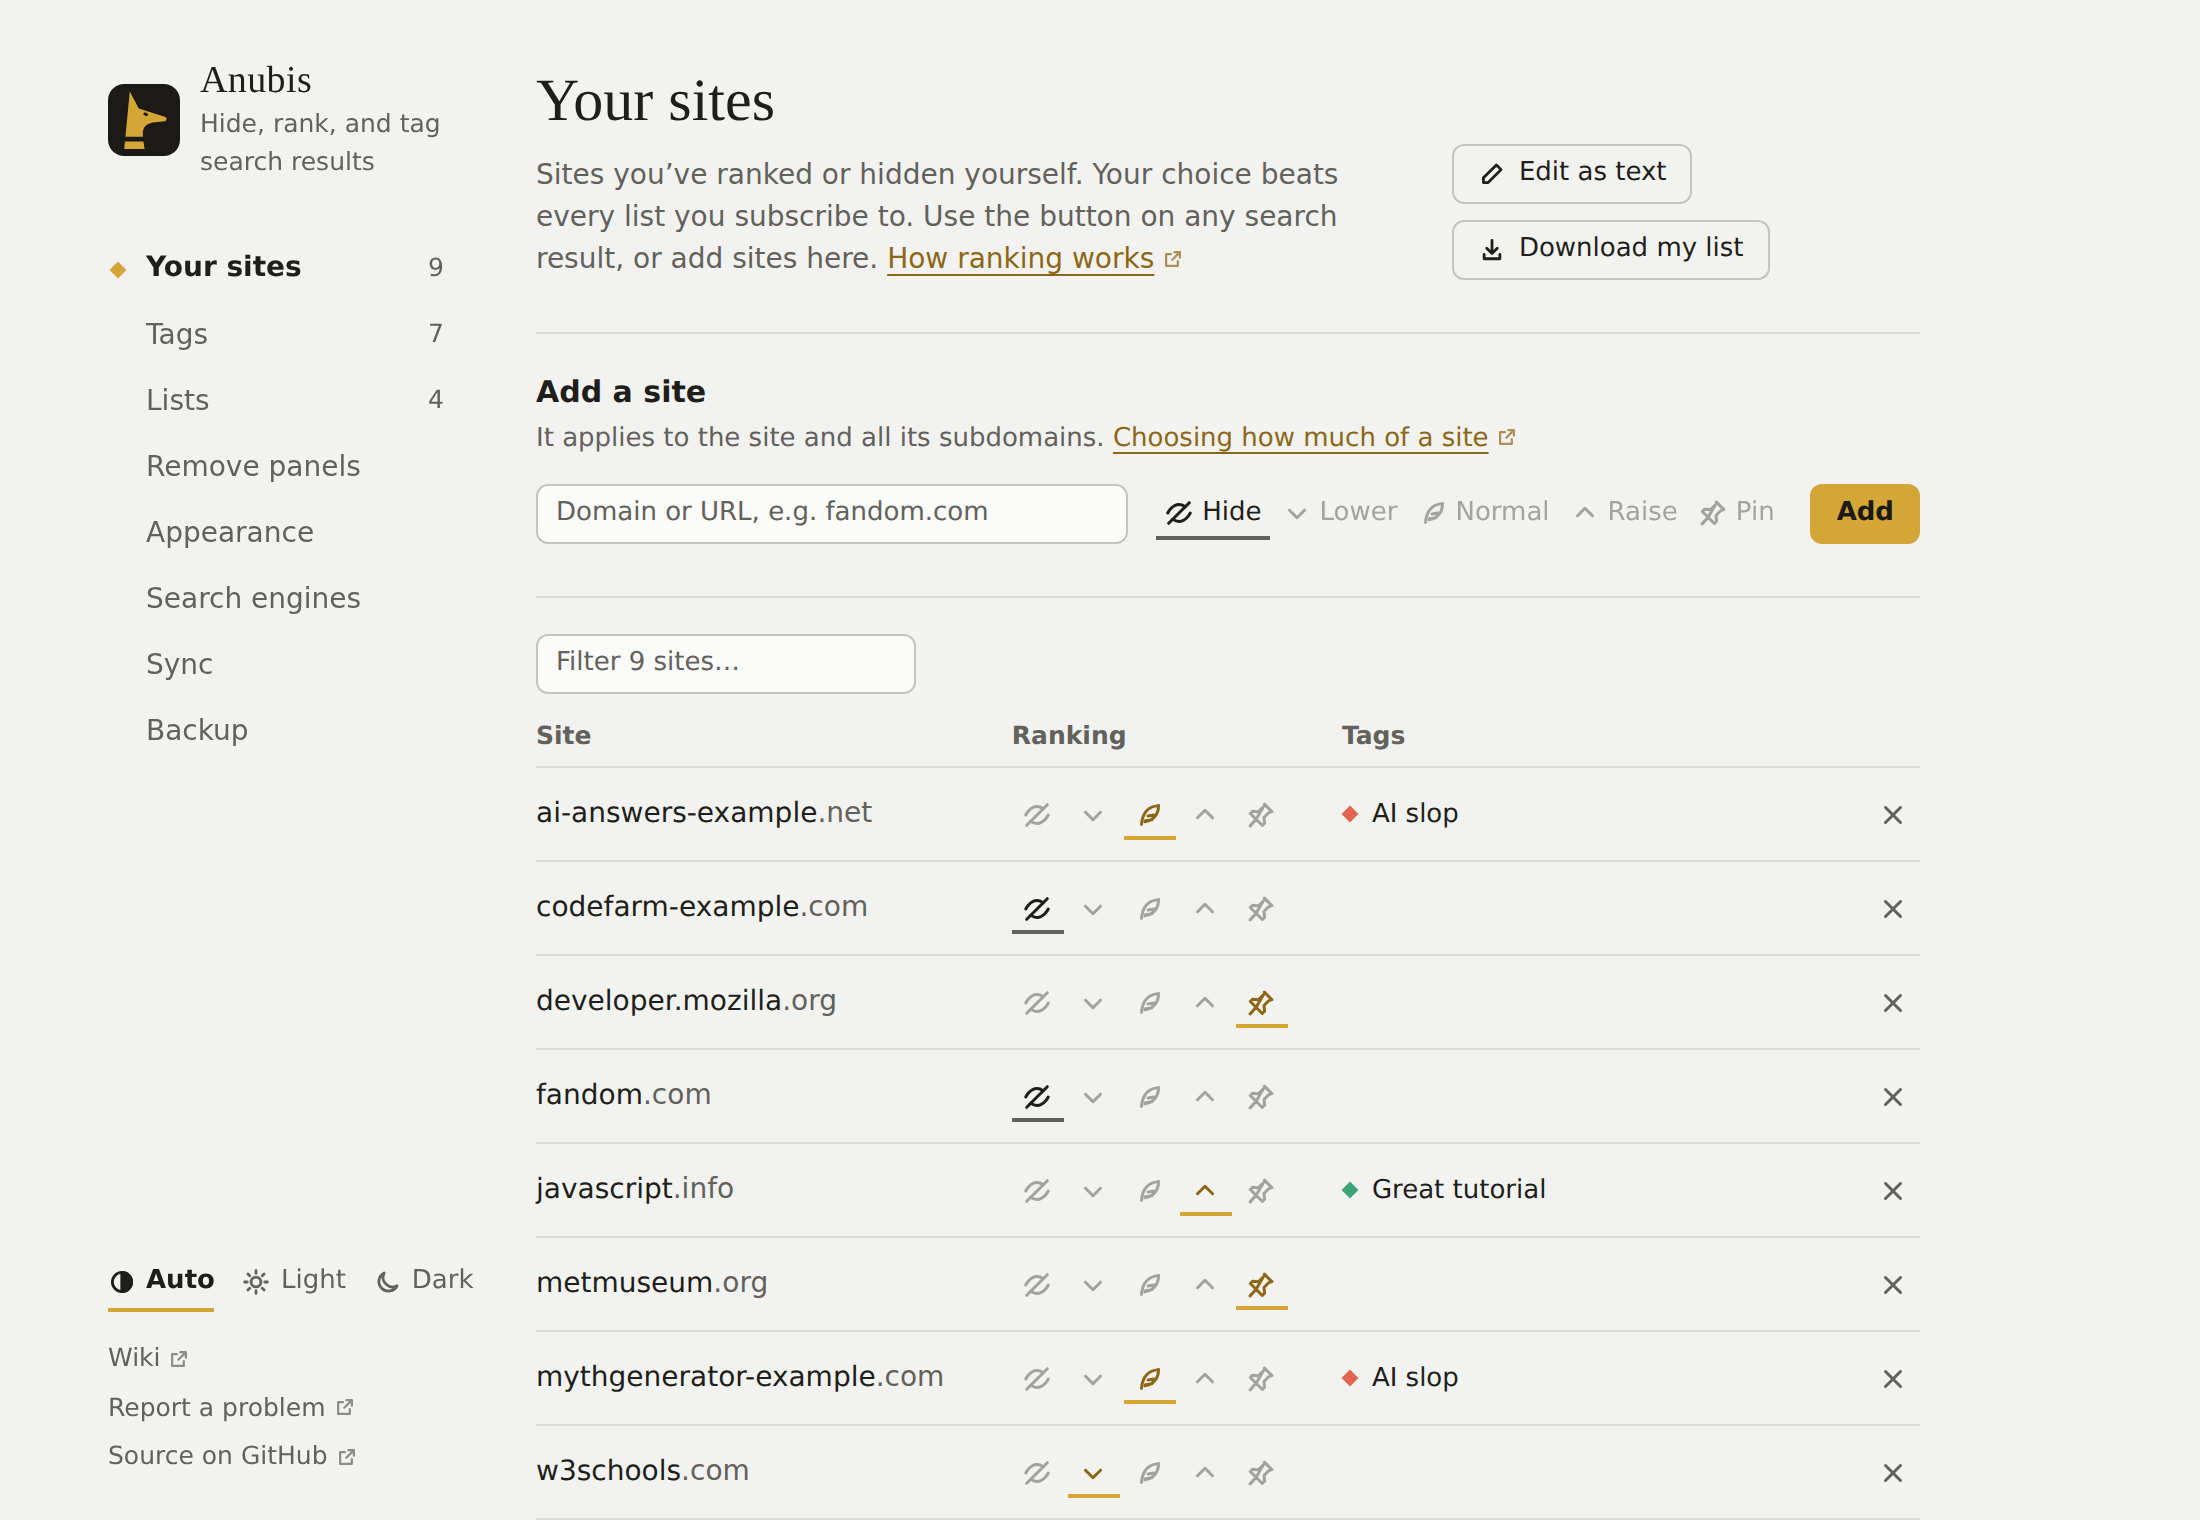Pin javascript.info with the pin icon
Viewport: 2200px width, 1520px height.
pyautogui.click(x=1261, y=1191)
